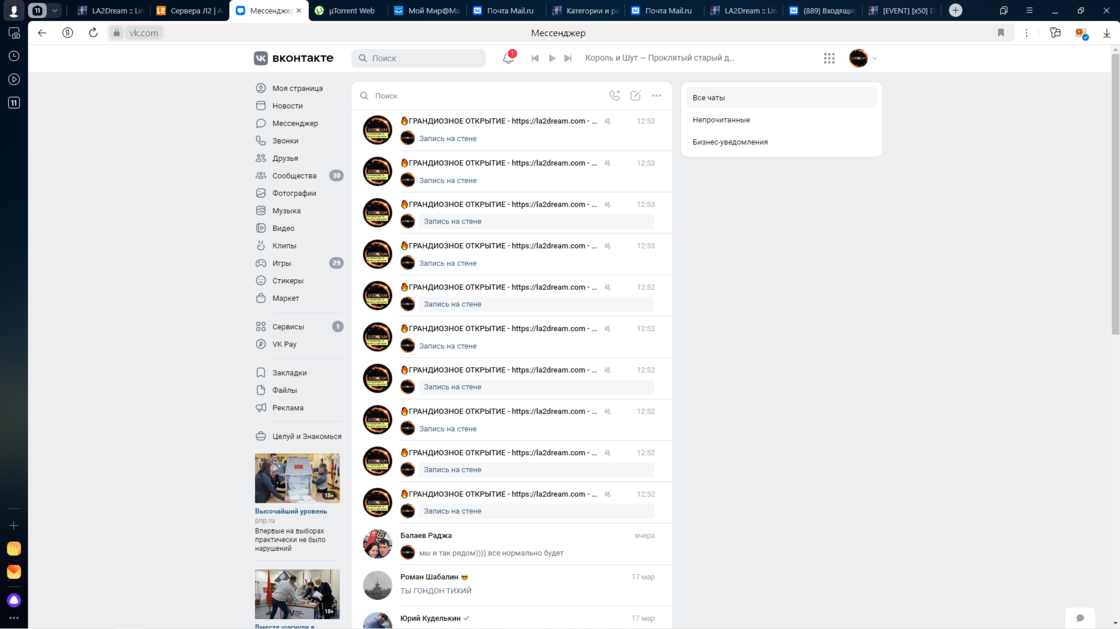Open browser downloads icon
This screenshot has height=629, width=1120.
pos(1106,33)
